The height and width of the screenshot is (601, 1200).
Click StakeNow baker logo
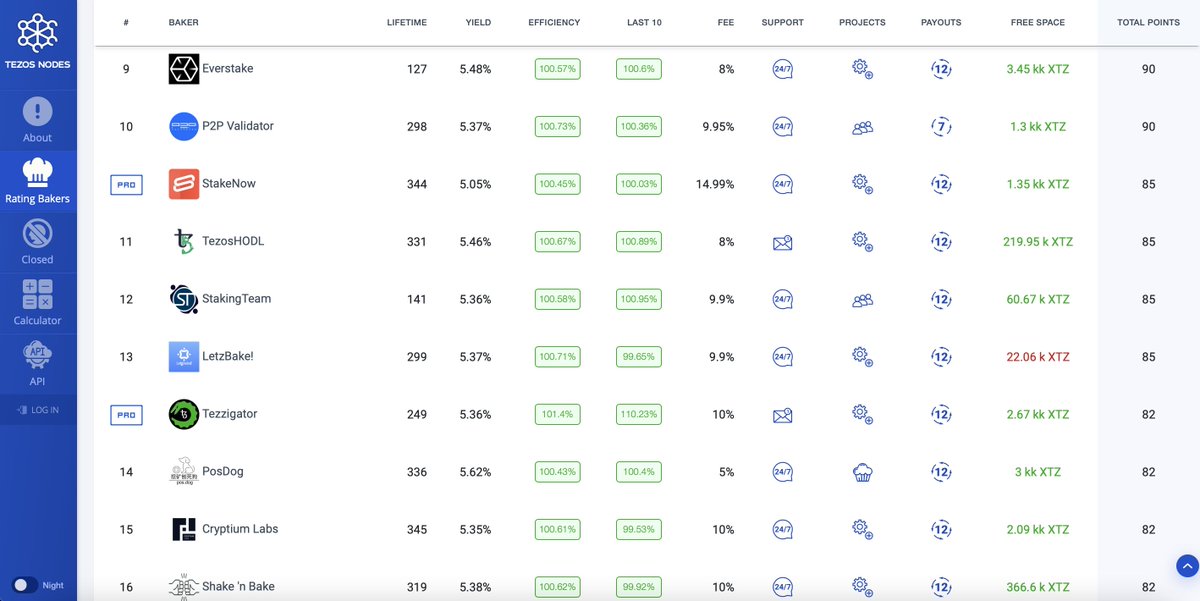[184, 184]
